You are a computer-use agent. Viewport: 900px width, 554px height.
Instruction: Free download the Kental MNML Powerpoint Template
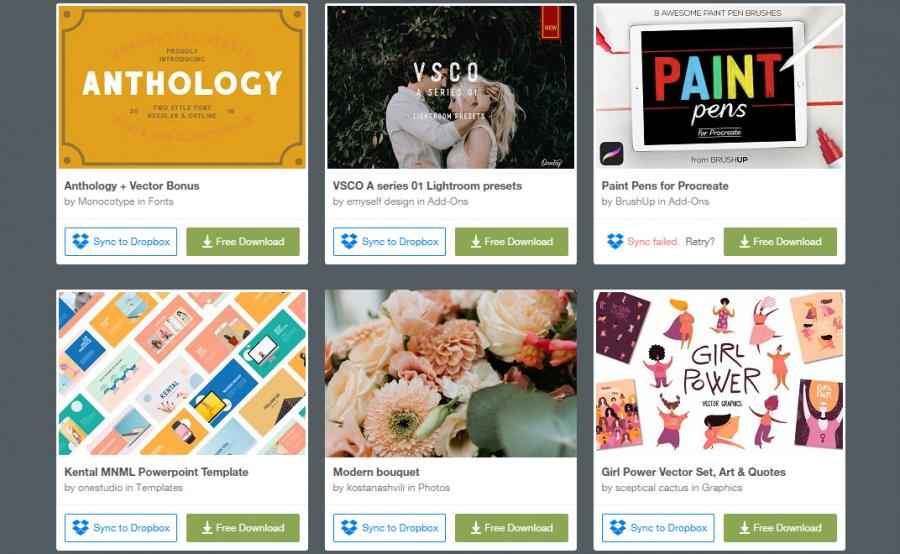pyautogui.click(x=243, y=528)
